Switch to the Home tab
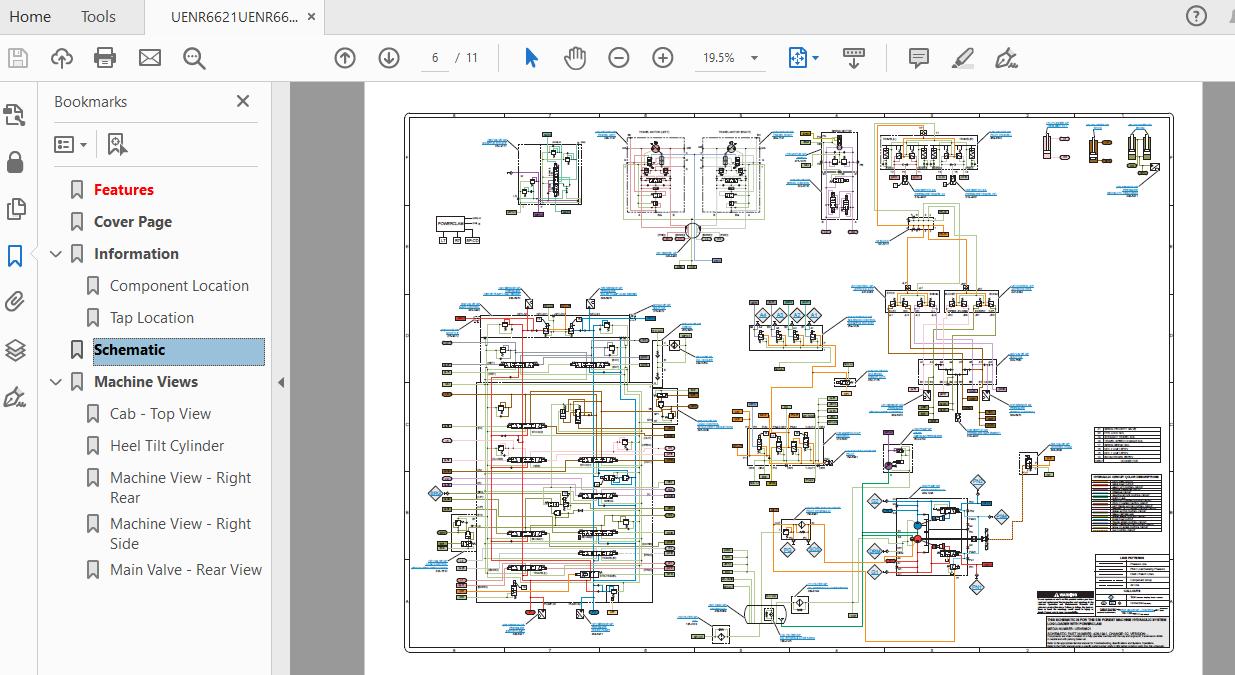This screenshot has width=1235, height=675. (x=30, y=16)
